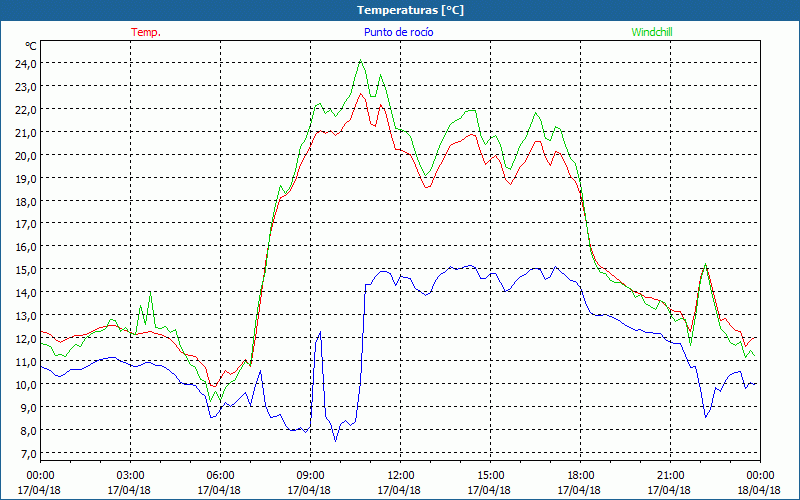The width and height of the screenshot is (800, 500).
Task: Click the 23,0 y-axis value
Action: 26,87
